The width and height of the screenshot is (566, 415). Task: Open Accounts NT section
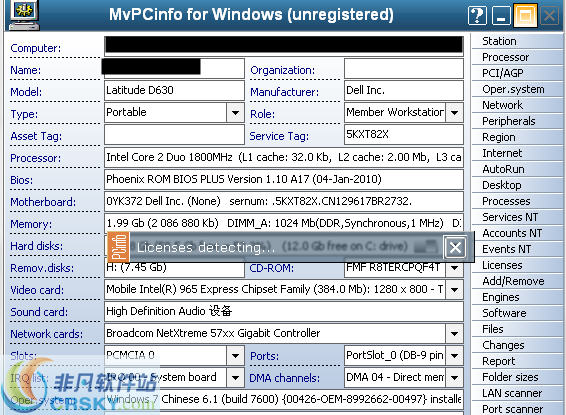517,233
